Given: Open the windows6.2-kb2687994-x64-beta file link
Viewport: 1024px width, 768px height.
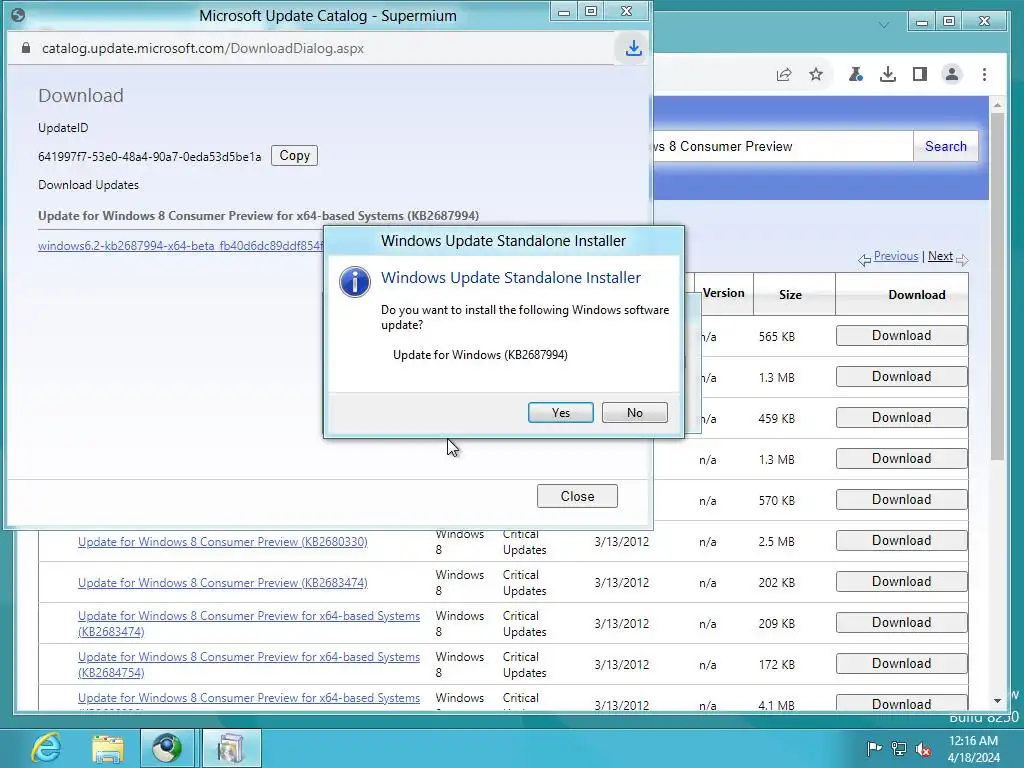Looking at the screenshot, I should click(x=180, y=246).
